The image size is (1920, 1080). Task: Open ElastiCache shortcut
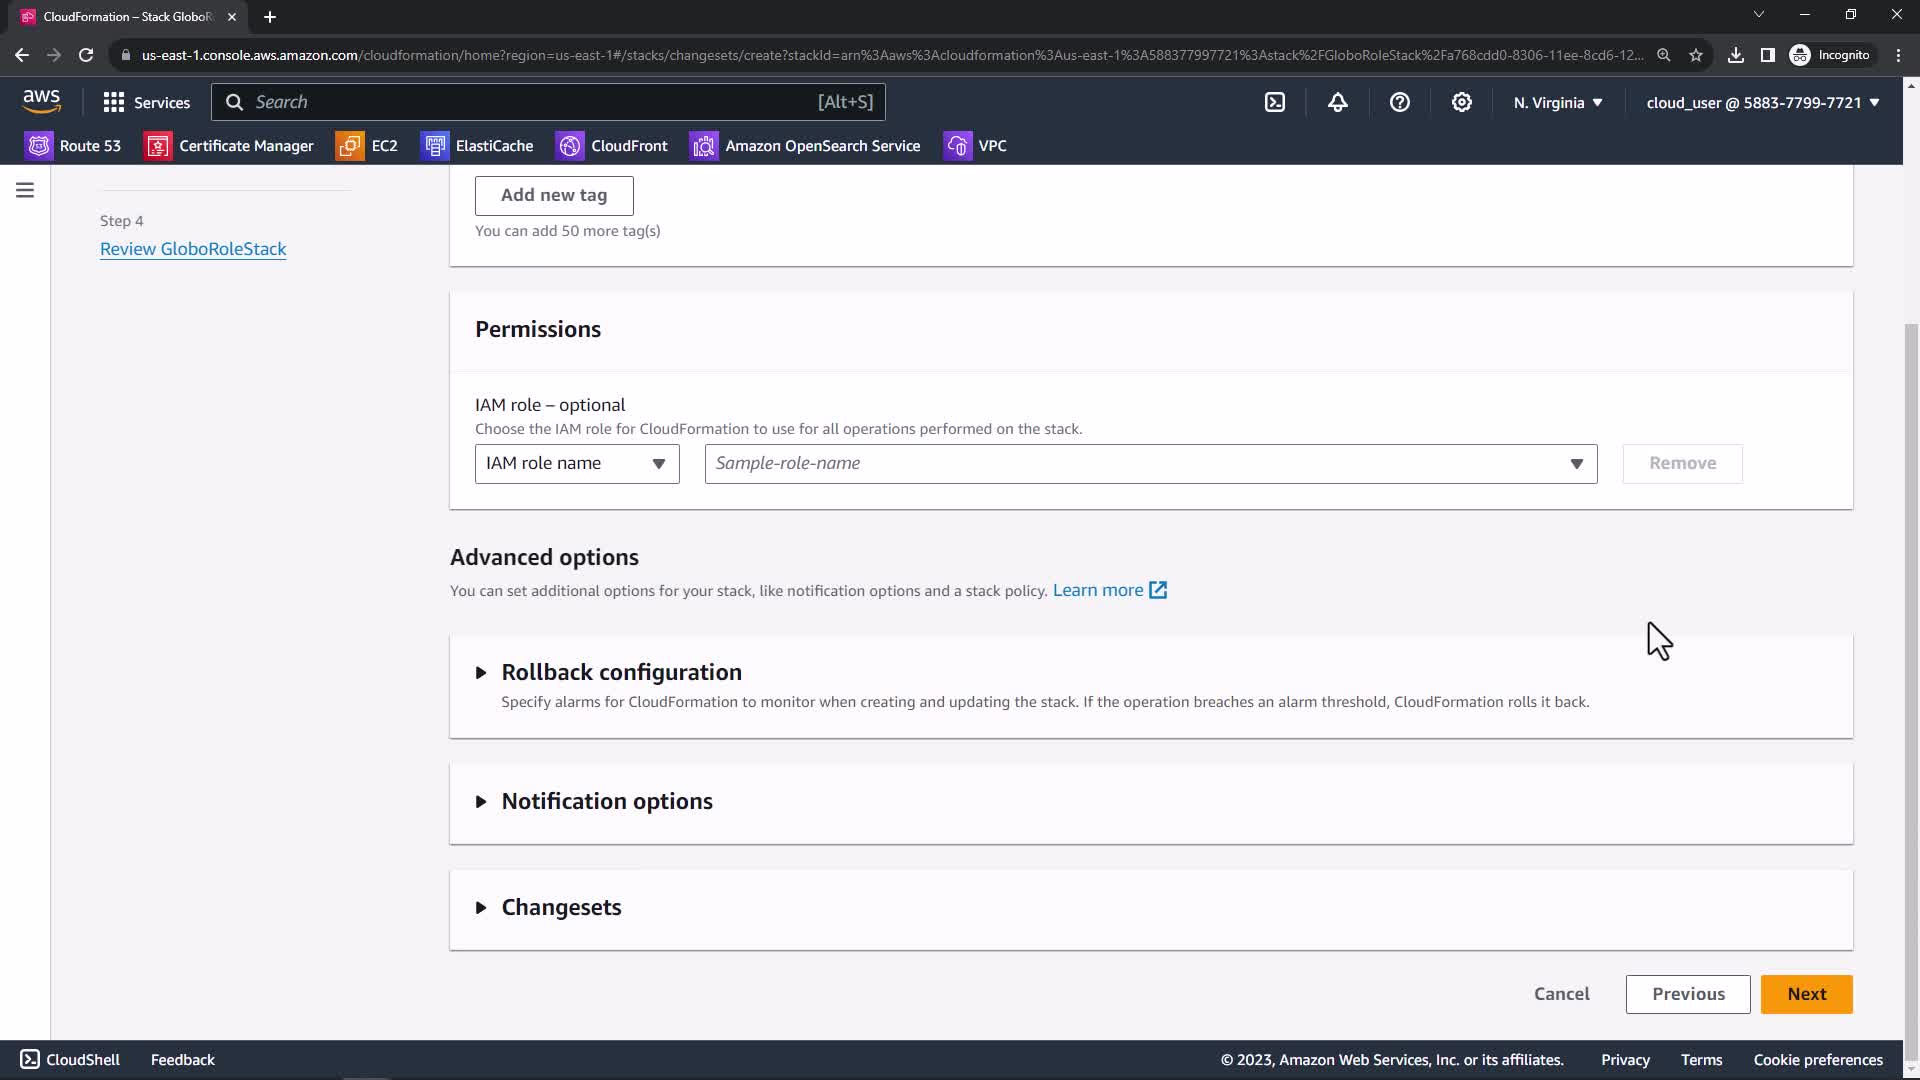pos(477,146)
